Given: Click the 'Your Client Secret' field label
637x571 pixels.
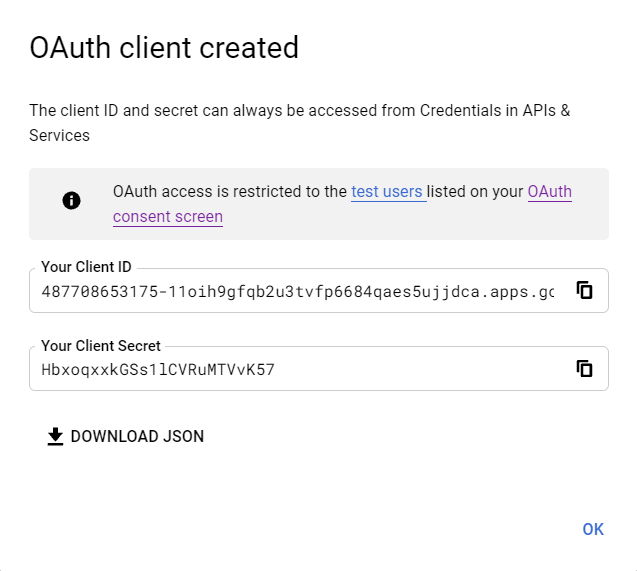Looking at the screenshot, I should (100, 346).
